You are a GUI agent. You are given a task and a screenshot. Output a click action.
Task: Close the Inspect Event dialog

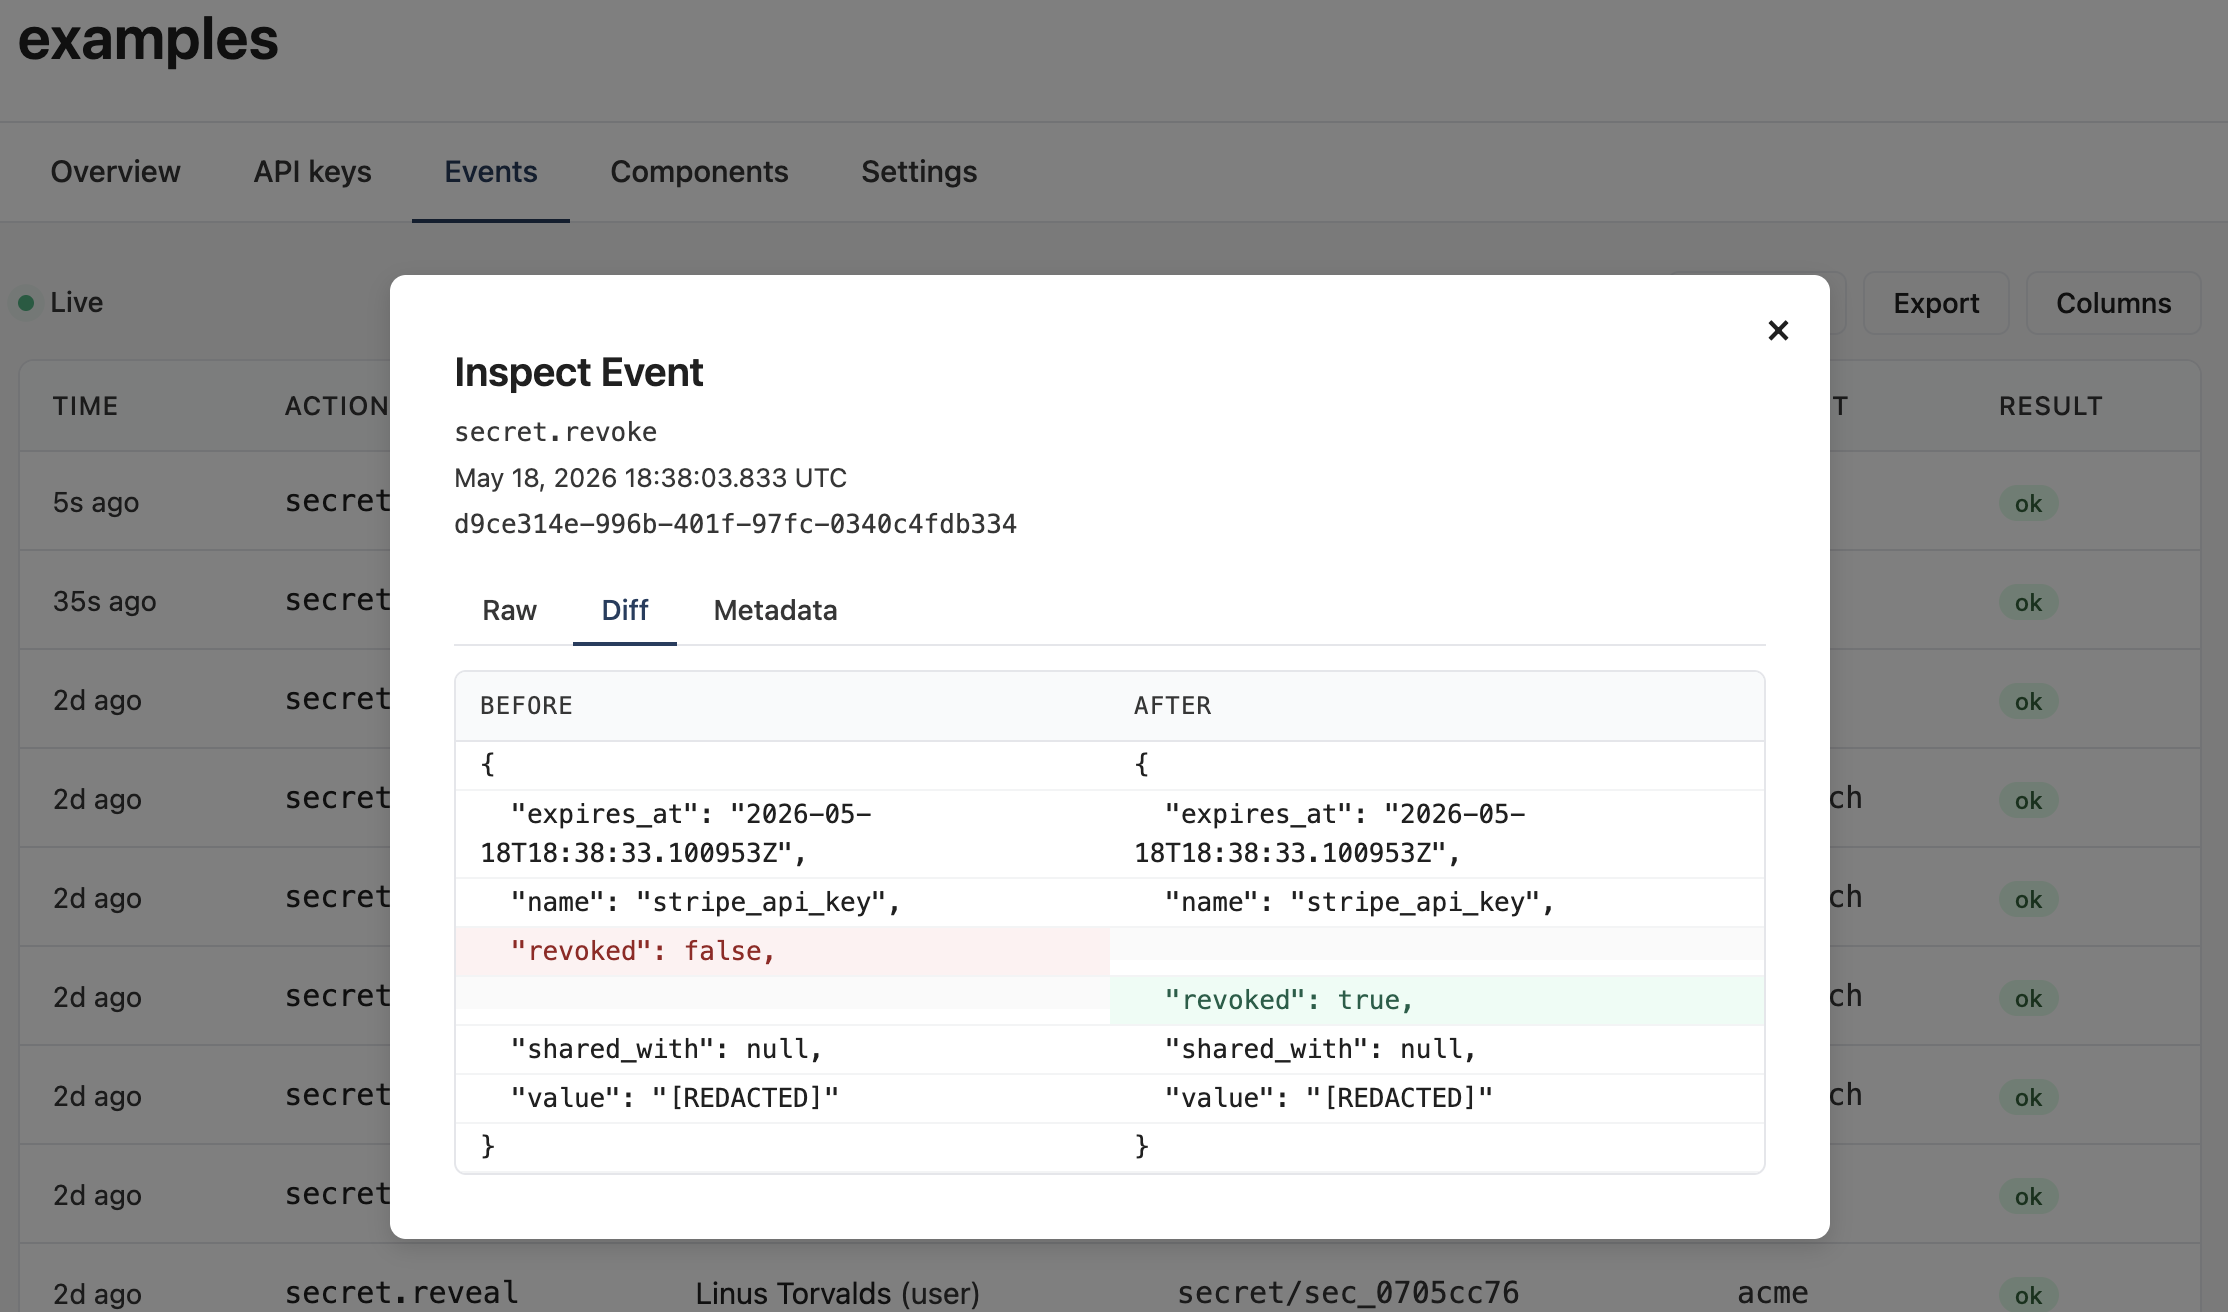(x=1777, y=330)
